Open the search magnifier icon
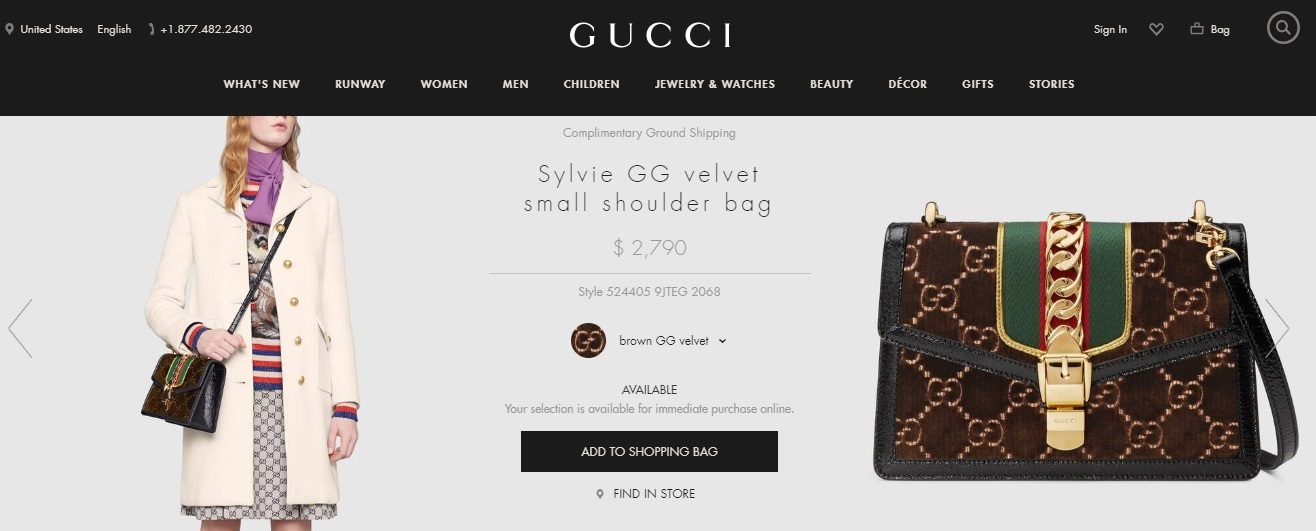The height and width of the screenshot is (531, 1316). tap(1283, 28)
